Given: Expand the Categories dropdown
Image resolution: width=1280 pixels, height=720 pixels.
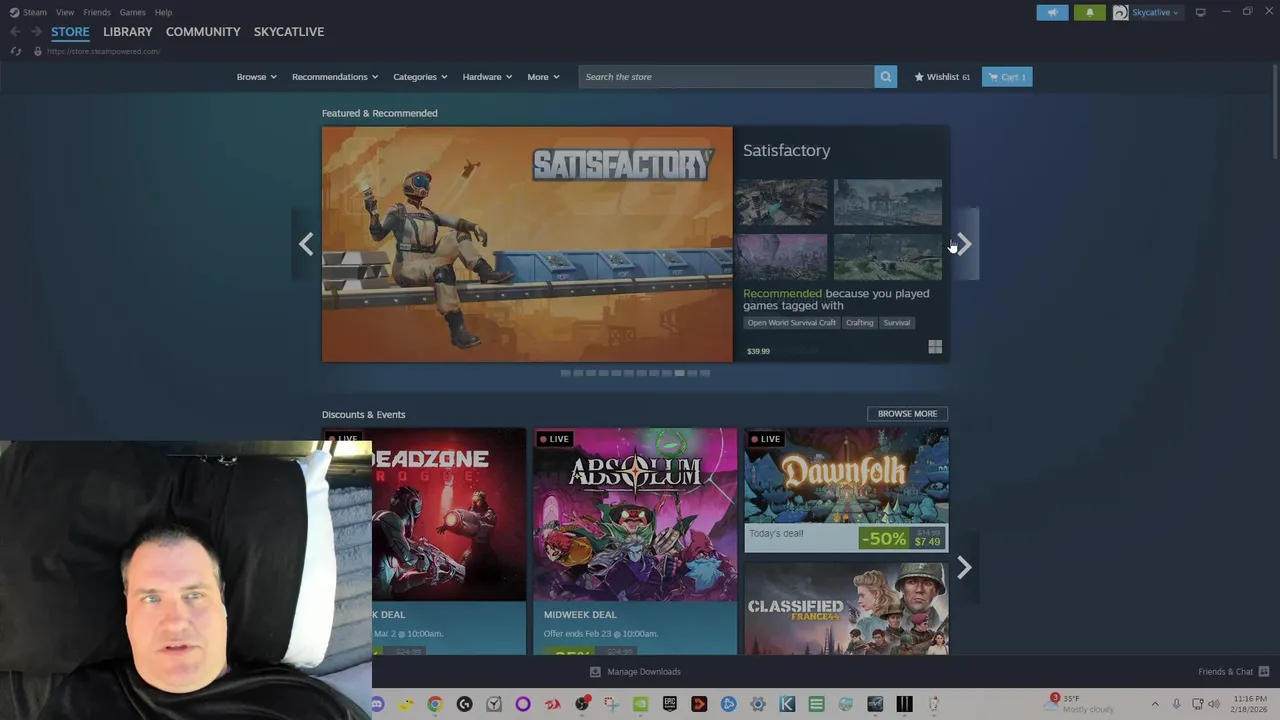Looking at the screenshot, I should click(x=420, y=77).
